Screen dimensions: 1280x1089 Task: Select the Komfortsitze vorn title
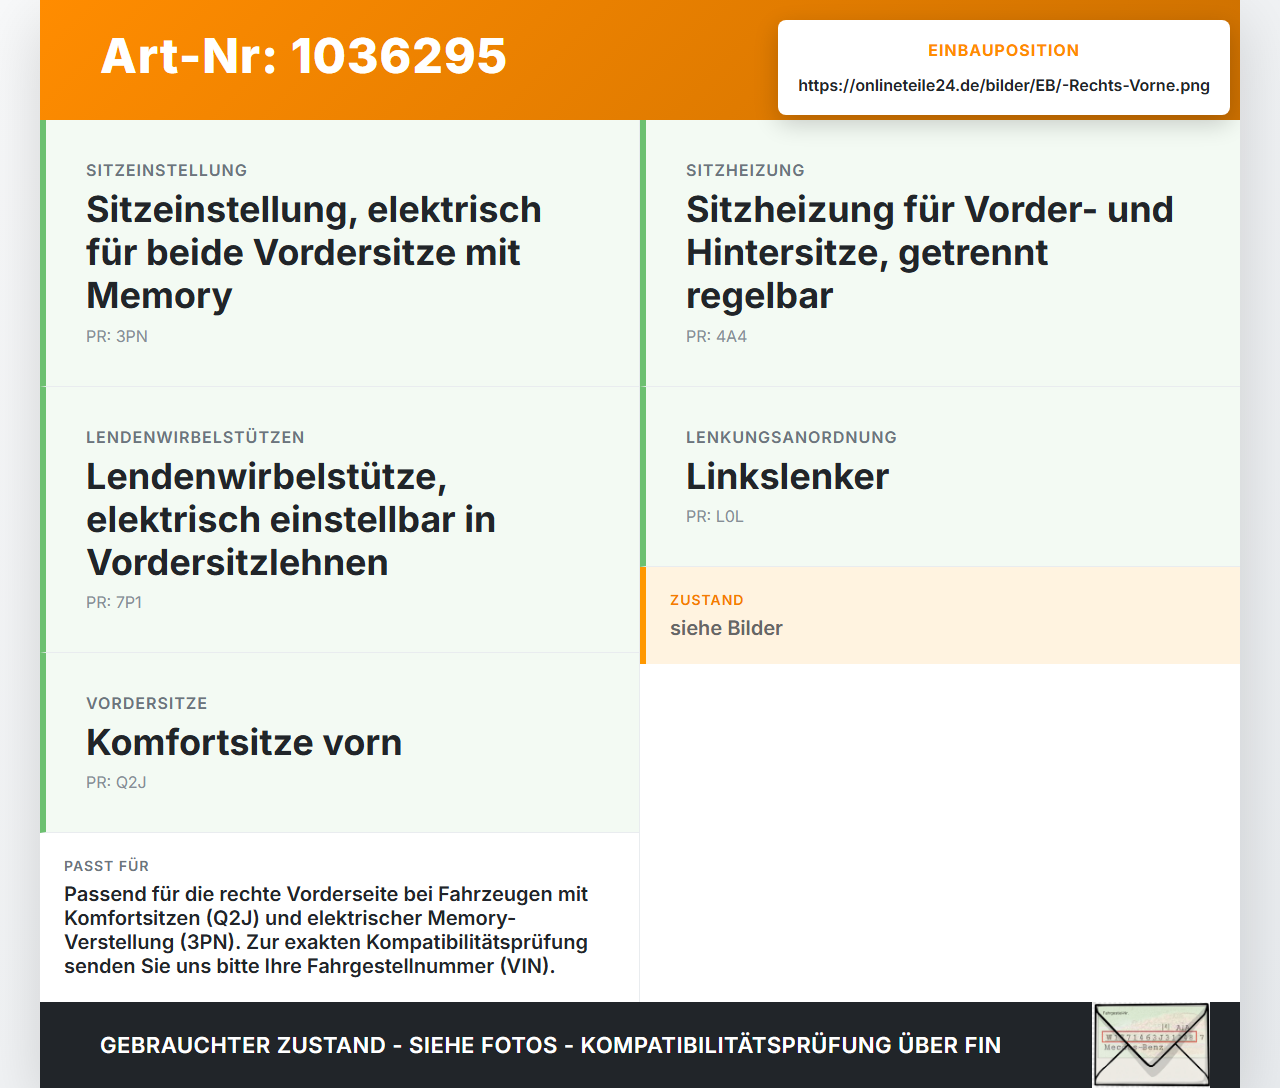click(x=244, y=742)
